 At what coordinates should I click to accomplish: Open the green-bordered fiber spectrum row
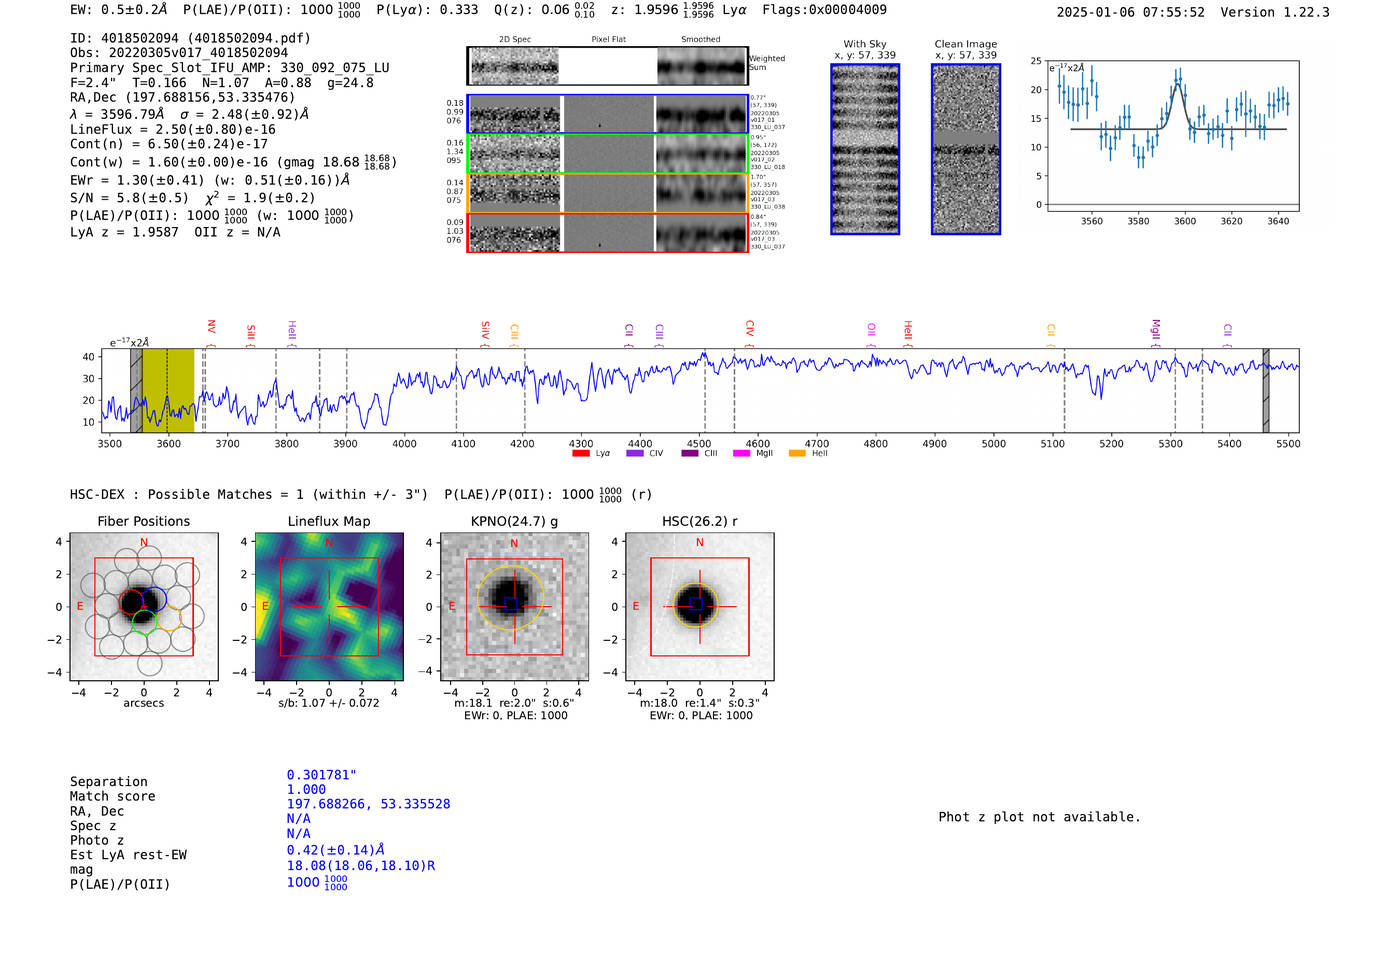tap(608, 154)
